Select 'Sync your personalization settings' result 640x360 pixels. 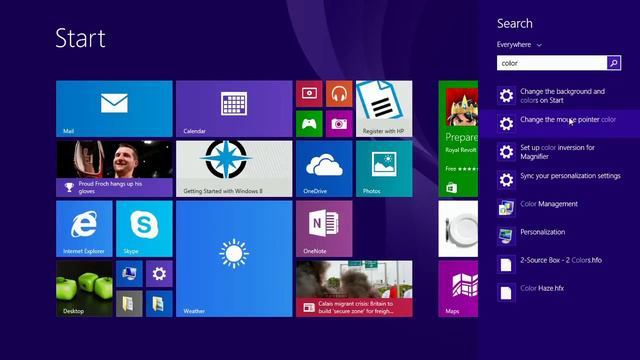[x=559, y=180]
